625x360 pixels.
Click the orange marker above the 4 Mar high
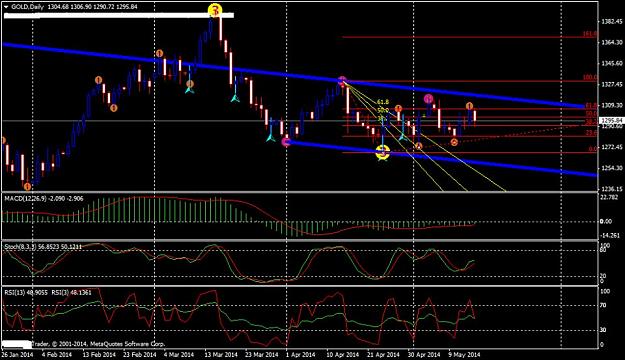159,53
